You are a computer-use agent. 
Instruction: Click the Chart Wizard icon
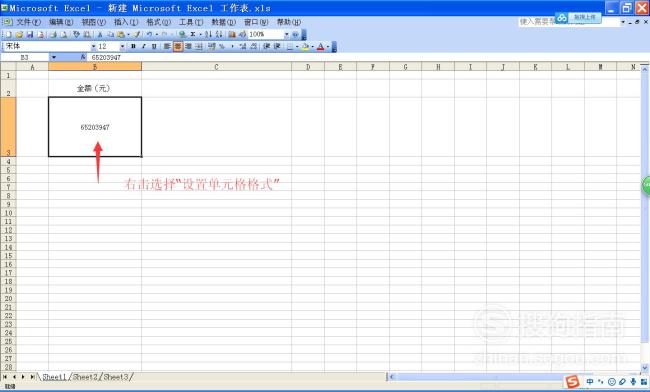click(232, 34)
